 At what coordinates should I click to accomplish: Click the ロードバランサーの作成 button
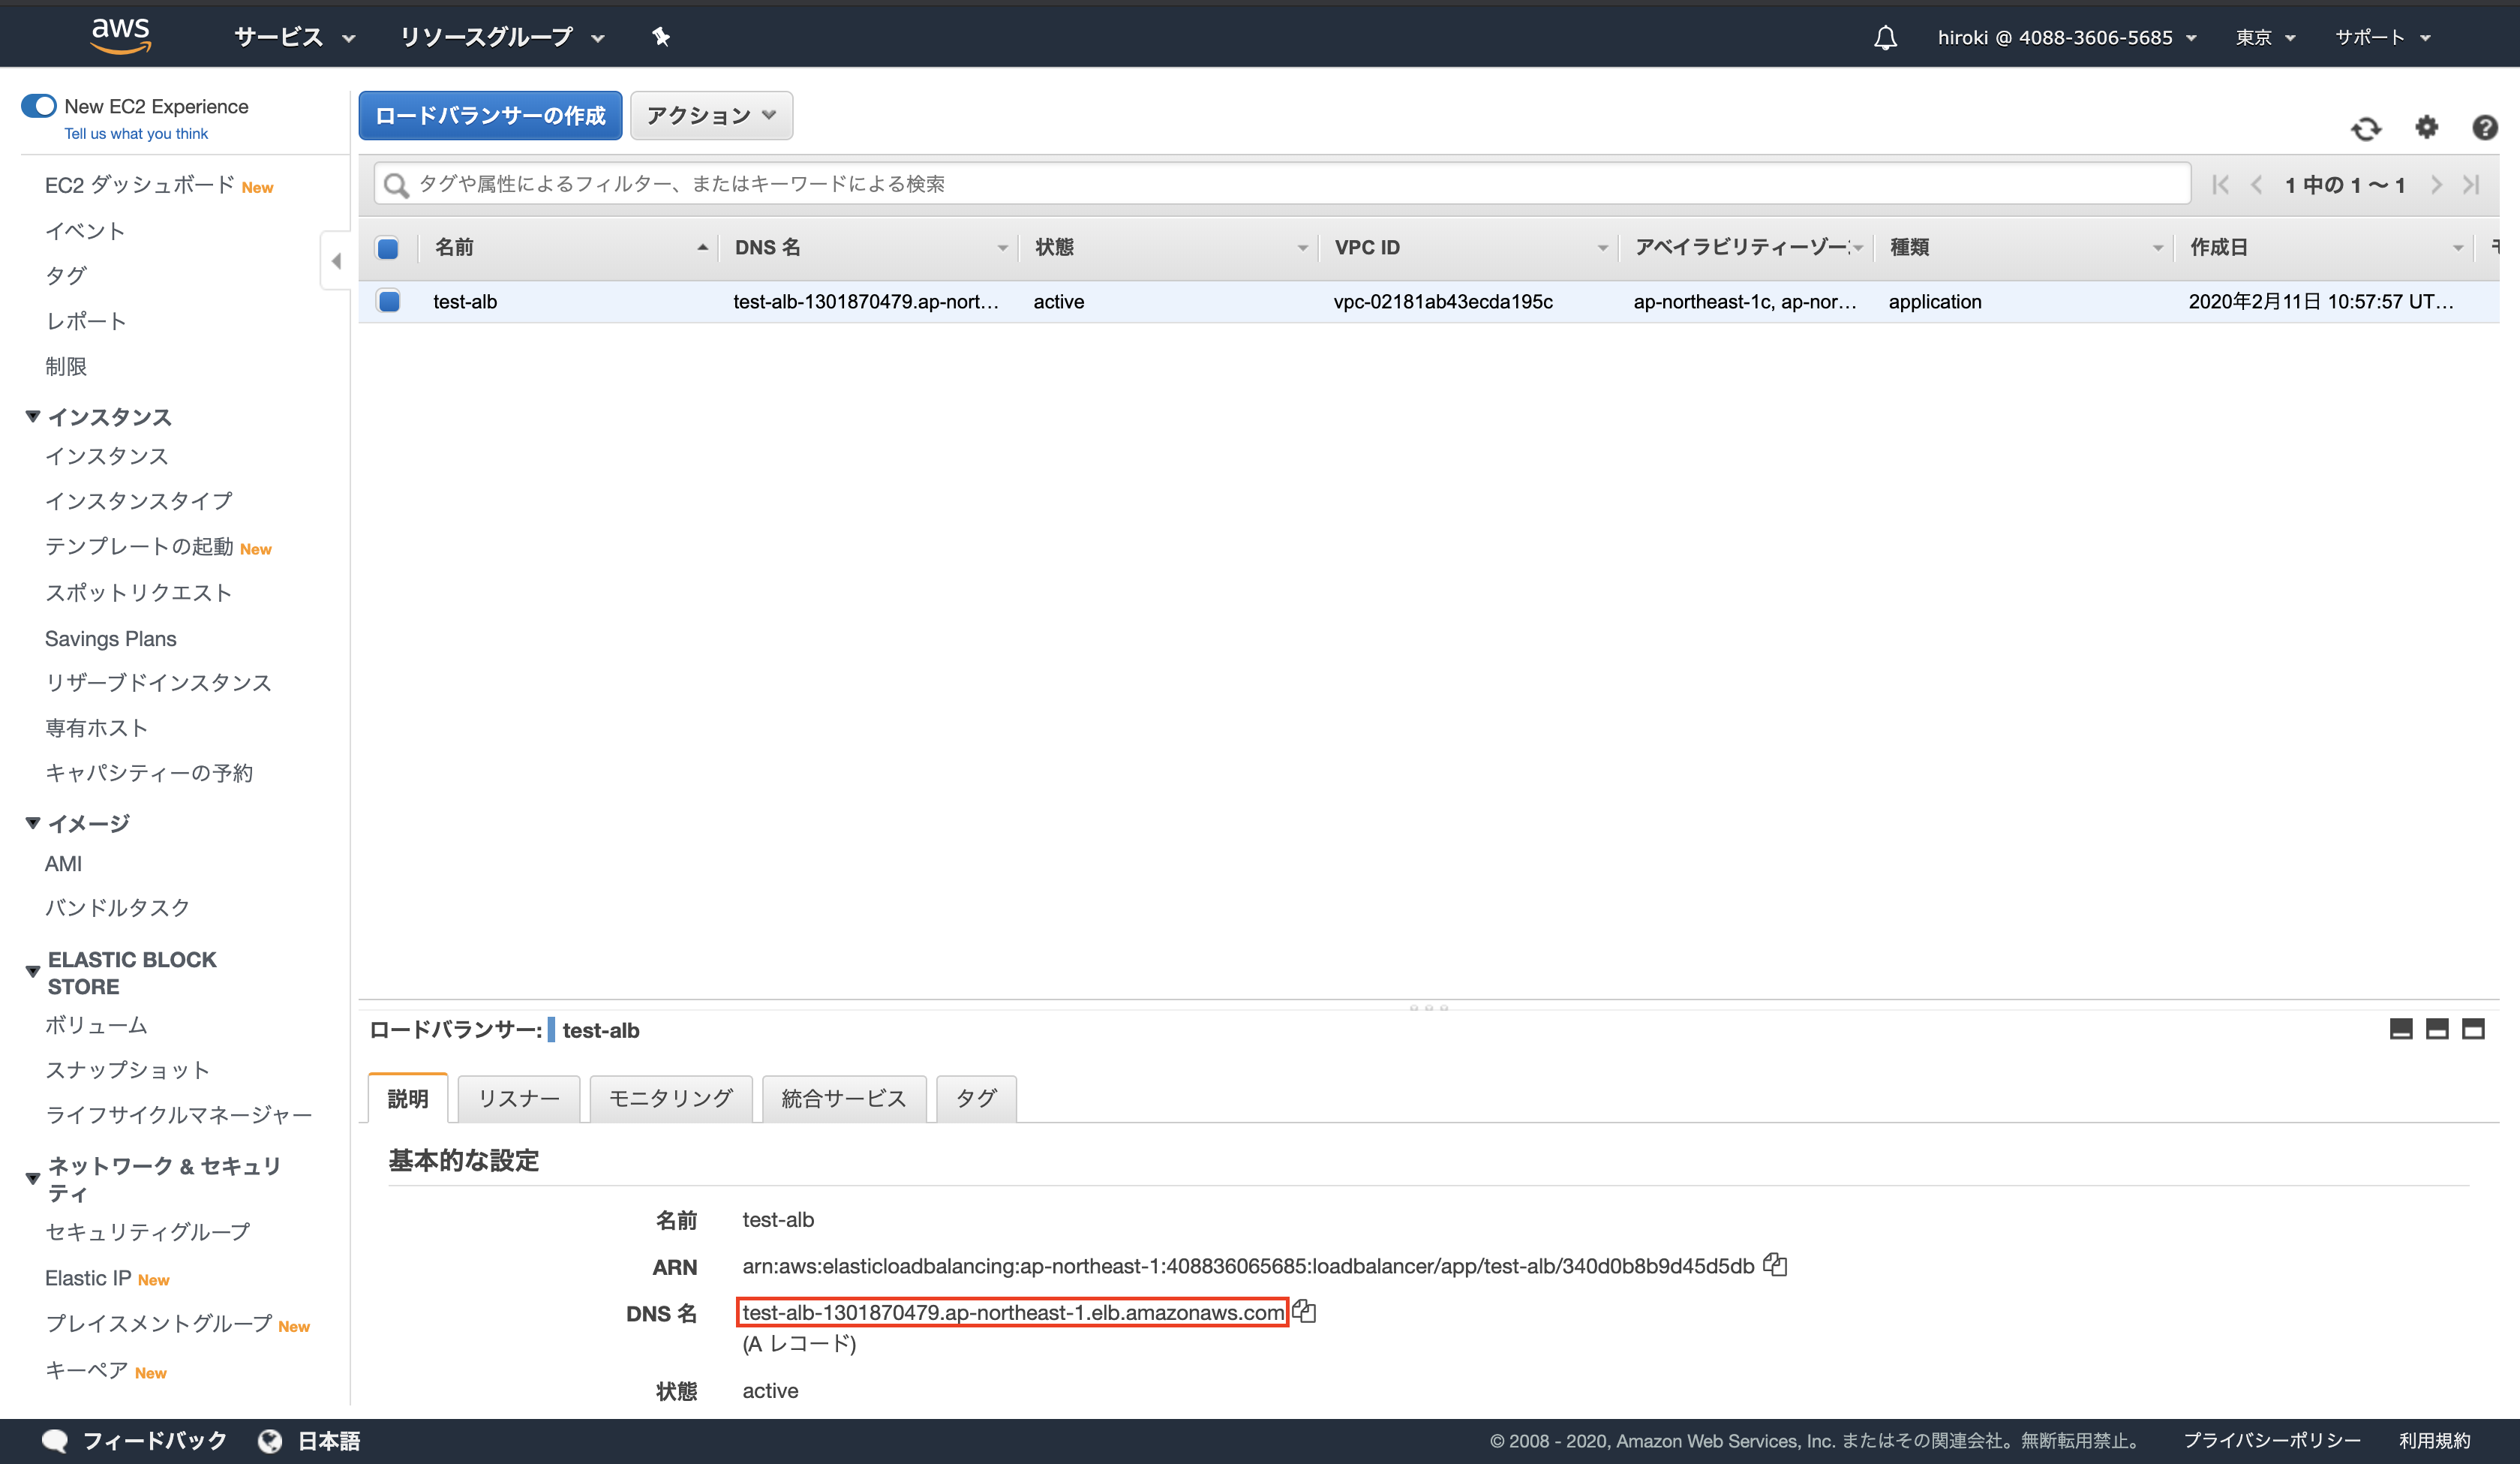[x=489, y=115]
